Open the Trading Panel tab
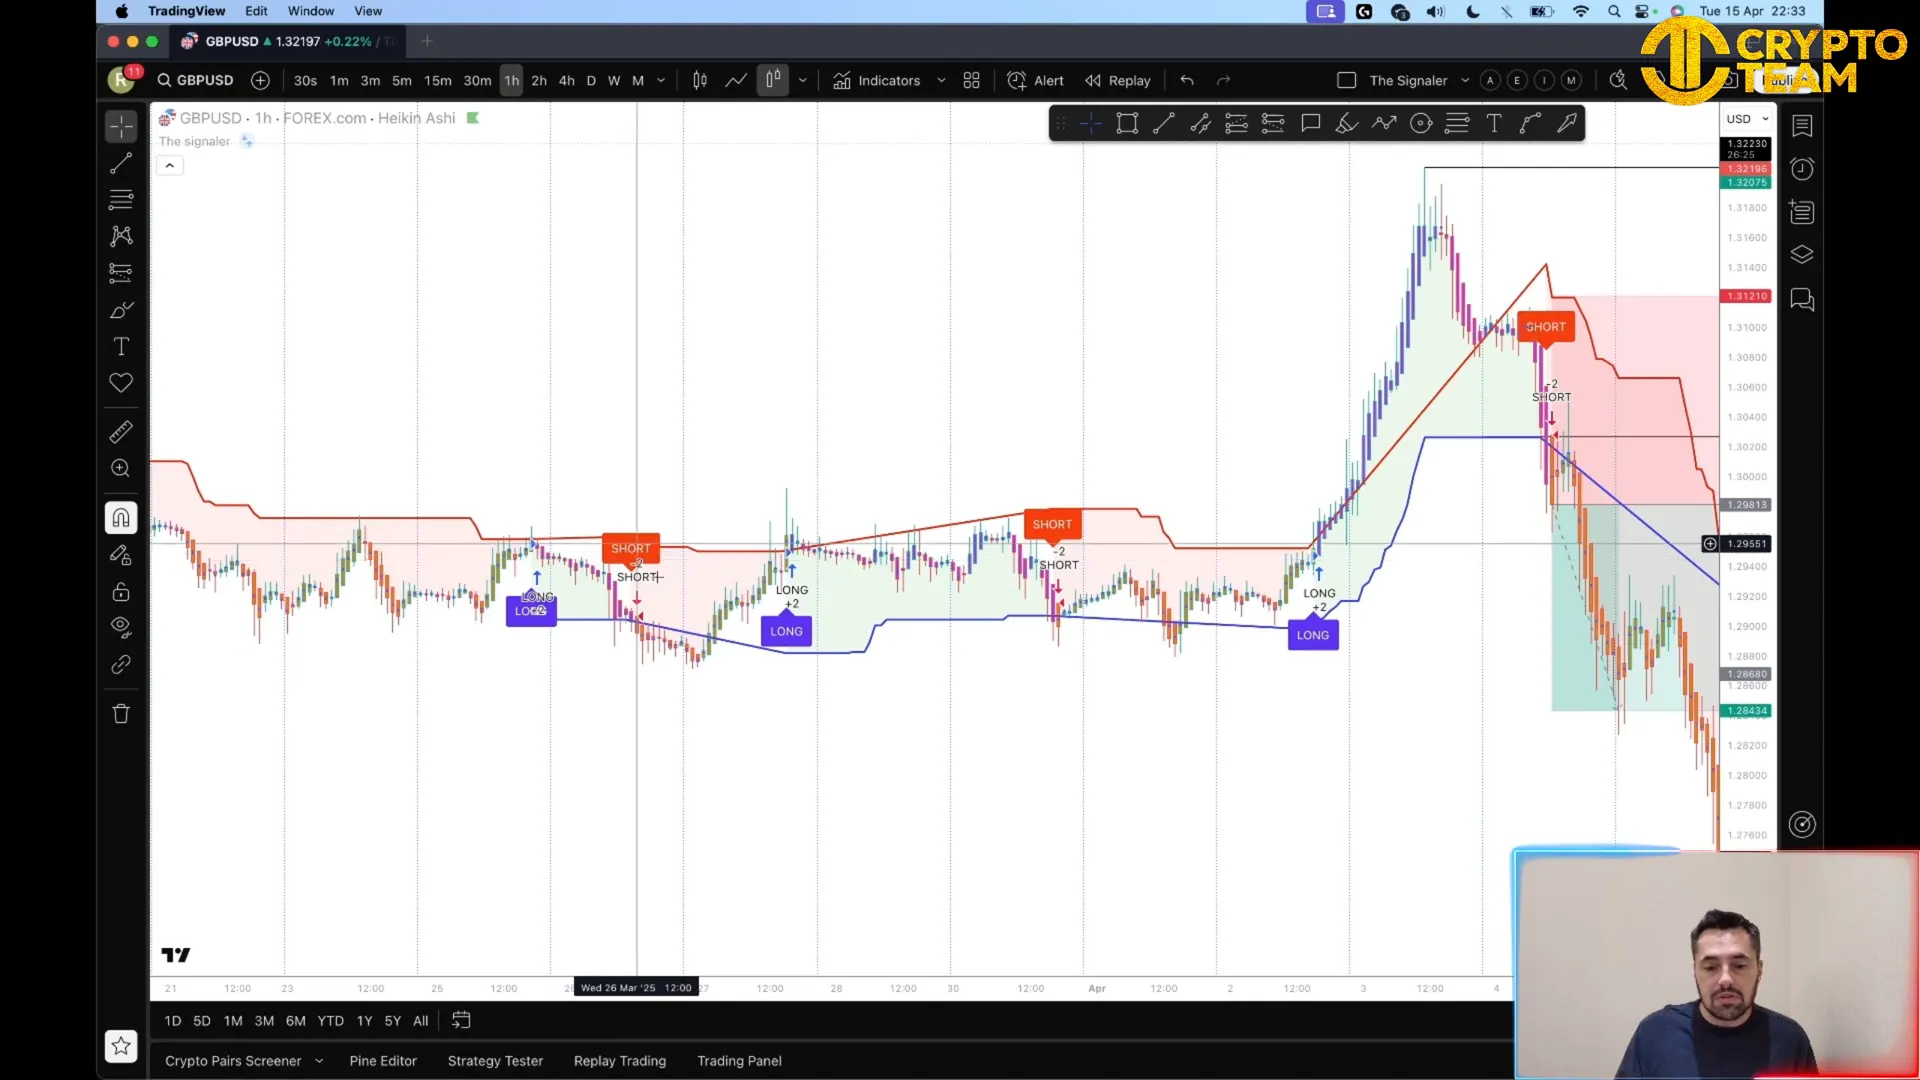Viewport: 1920px width, 1080px height. point(739,1061)
